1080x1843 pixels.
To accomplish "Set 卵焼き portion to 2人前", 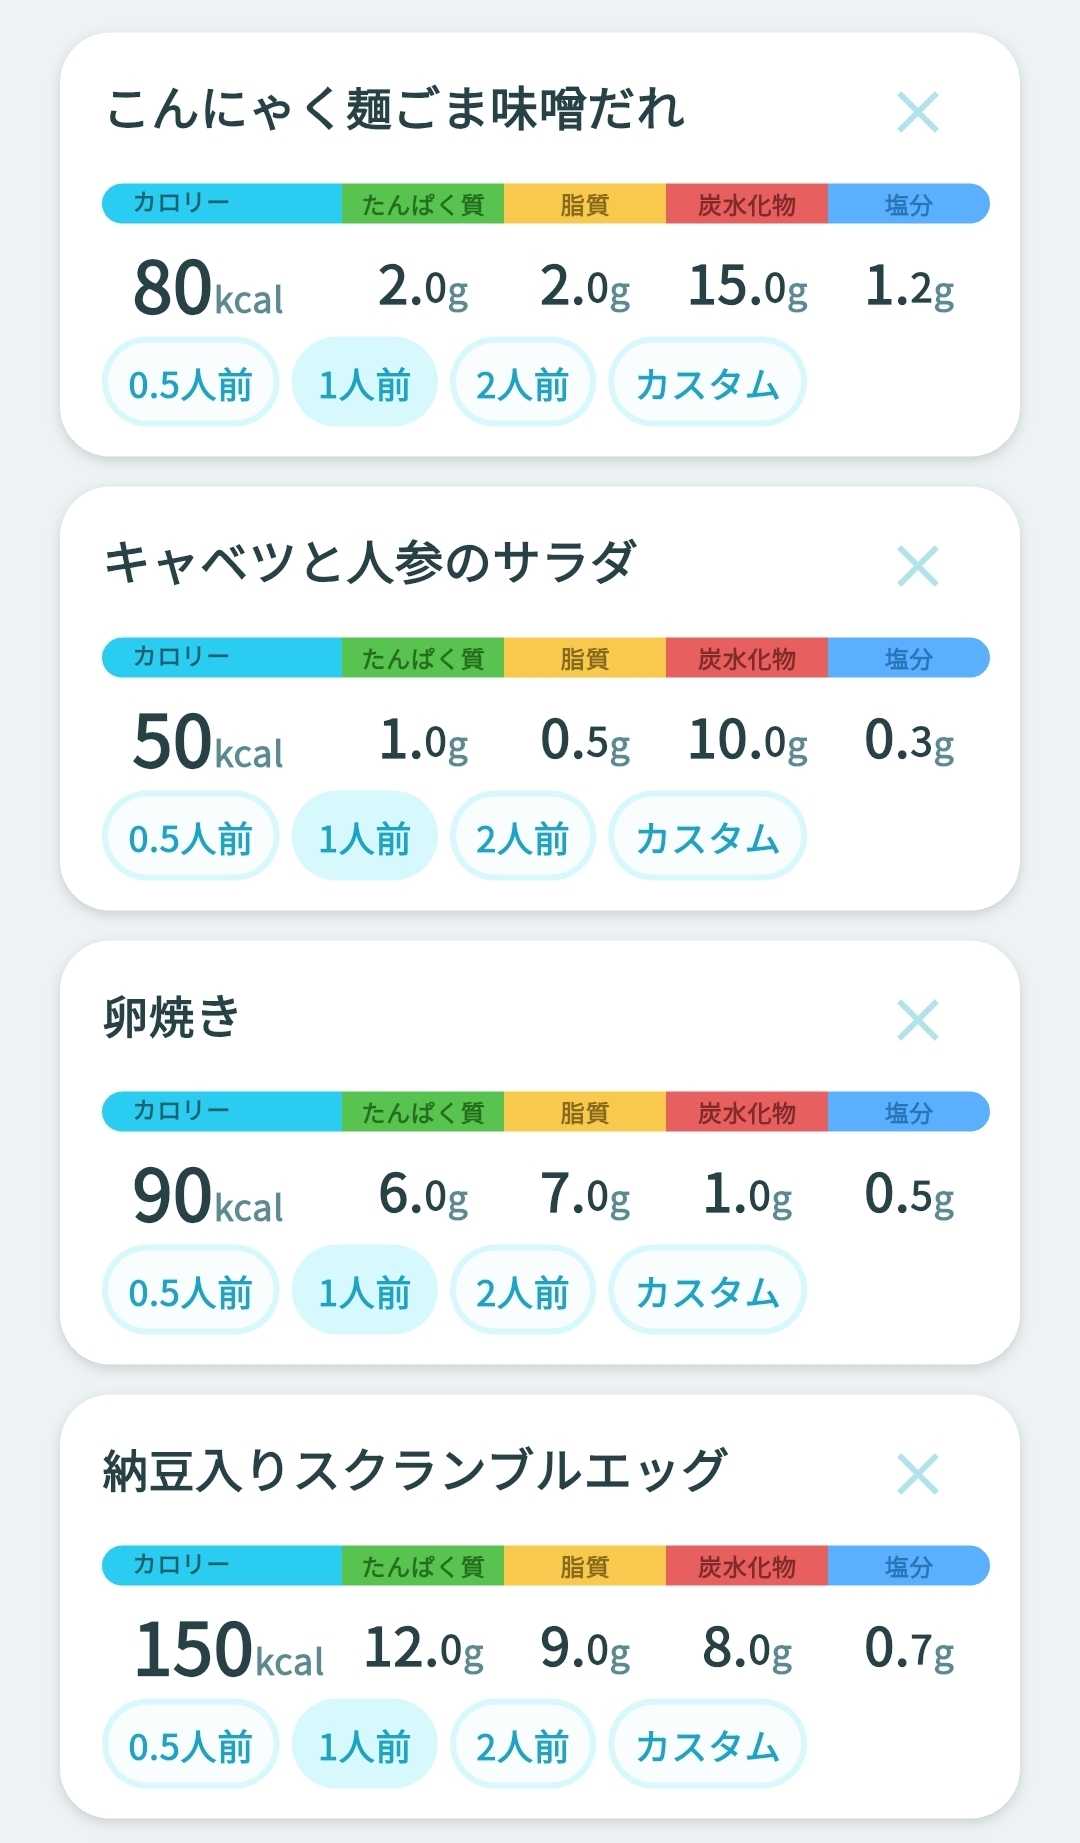I will click(x=522, y=1291).
